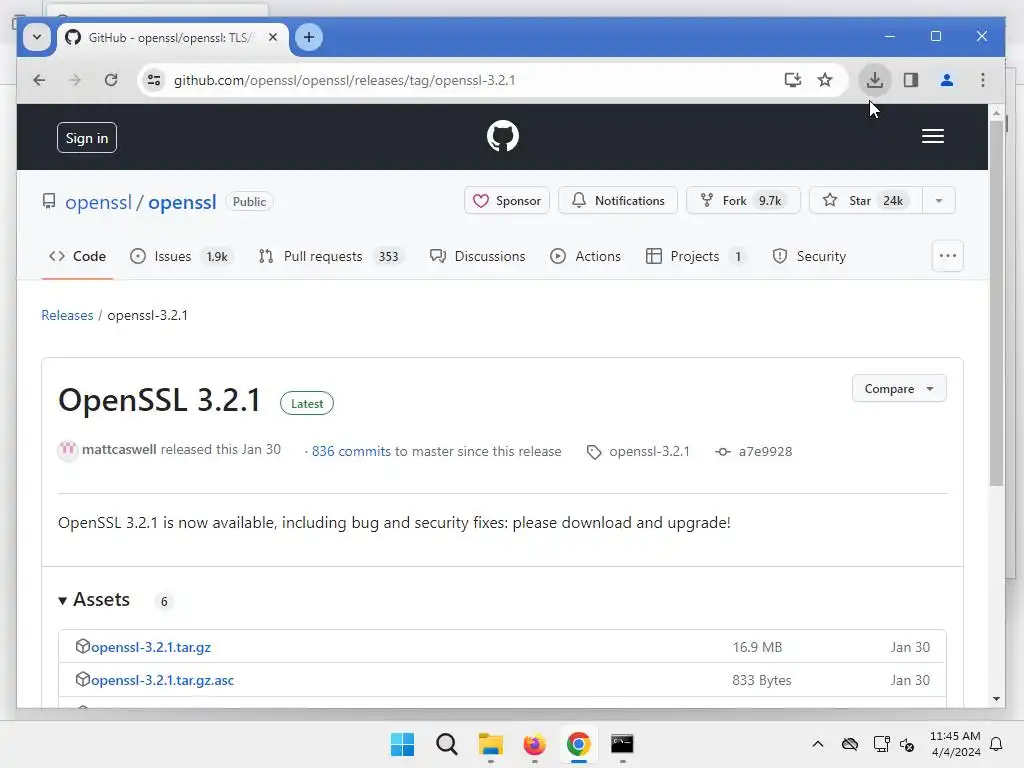Show more repository tabs ellipsis button
The width and height of the screenshot is (1024, 768).
[x=947, y=256]
